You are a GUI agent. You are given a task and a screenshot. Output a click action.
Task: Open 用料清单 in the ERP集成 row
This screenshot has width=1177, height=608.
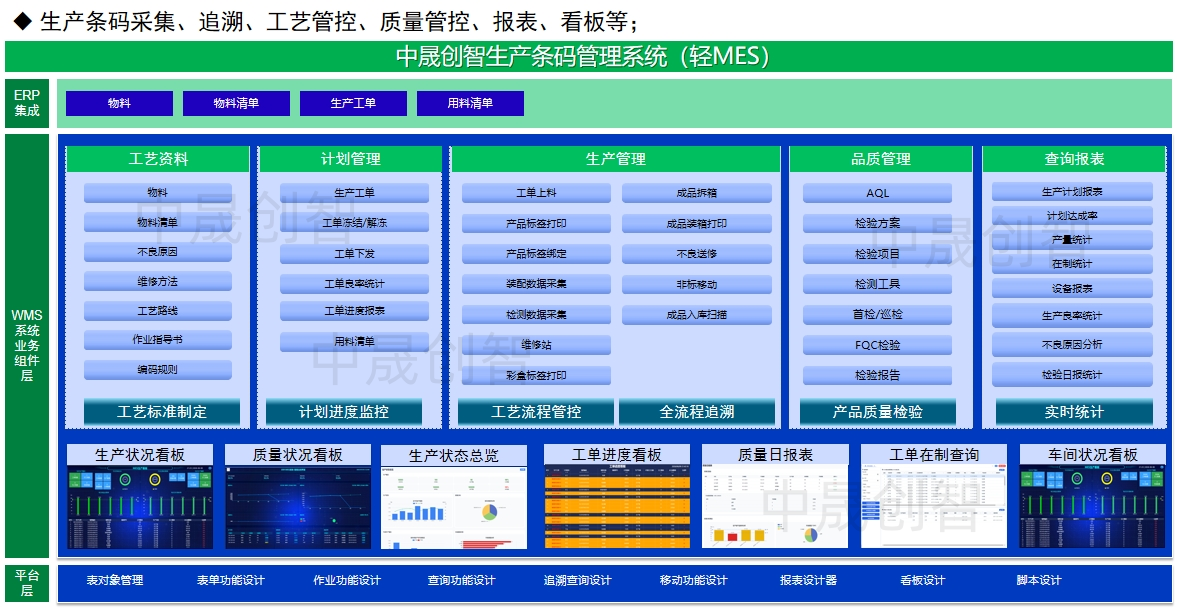[471, 104]
